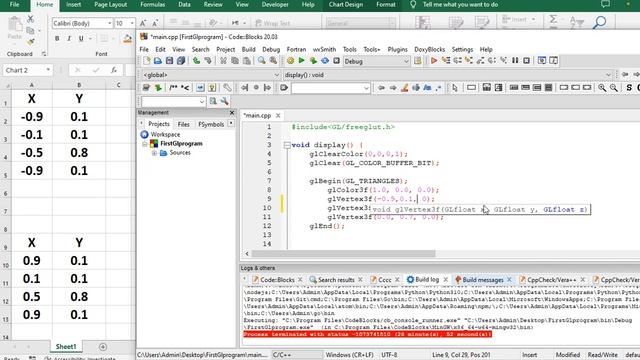Add a new sheet with plus button
The height and width of the screenshot is (360, 640).
(x=103, y=347)
